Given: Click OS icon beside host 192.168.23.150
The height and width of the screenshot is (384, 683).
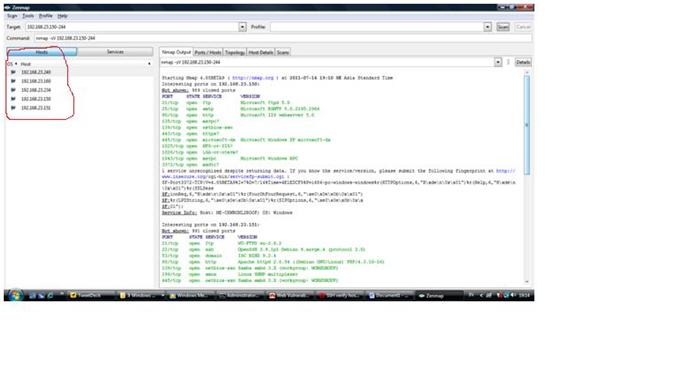Looking at the screenshot, I should 13,99.
